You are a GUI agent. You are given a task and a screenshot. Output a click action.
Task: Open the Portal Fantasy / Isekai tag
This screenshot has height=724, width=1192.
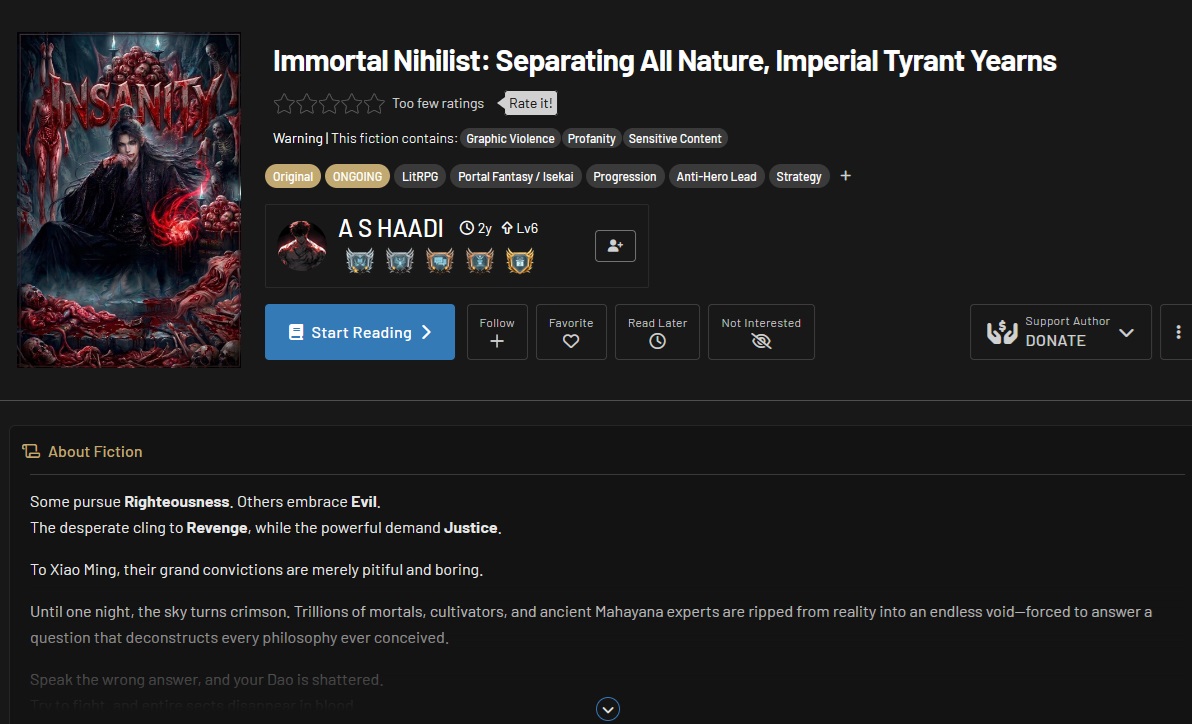tap(515, 176)
